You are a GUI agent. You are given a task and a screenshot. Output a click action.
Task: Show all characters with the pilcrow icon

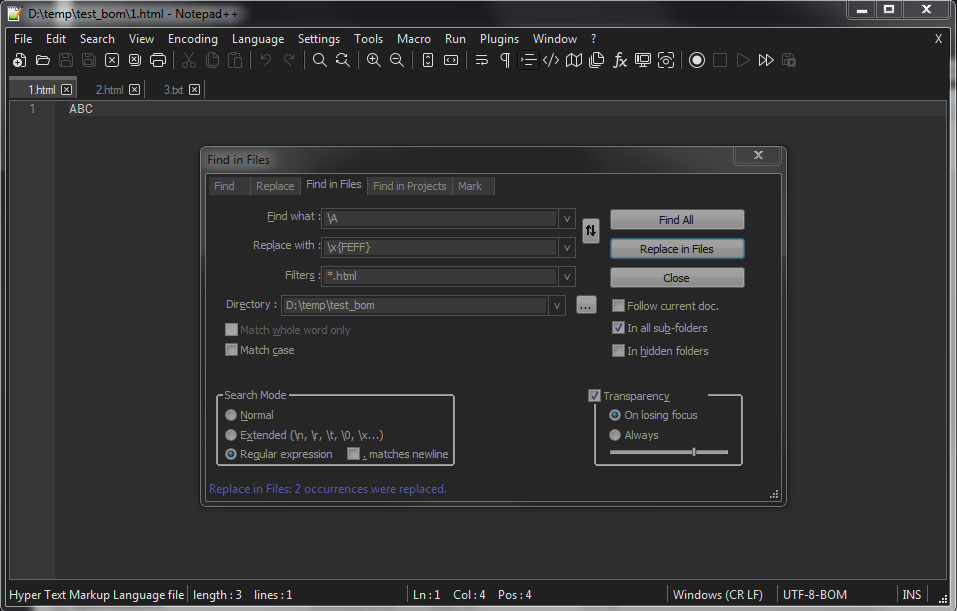tap(505, 60)
